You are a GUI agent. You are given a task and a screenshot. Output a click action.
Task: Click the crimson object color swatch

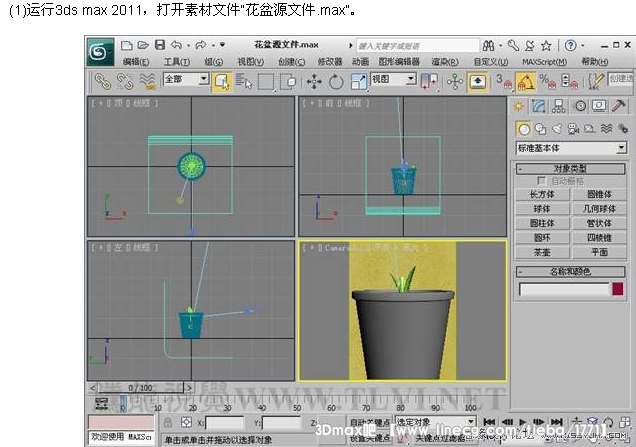618,289
